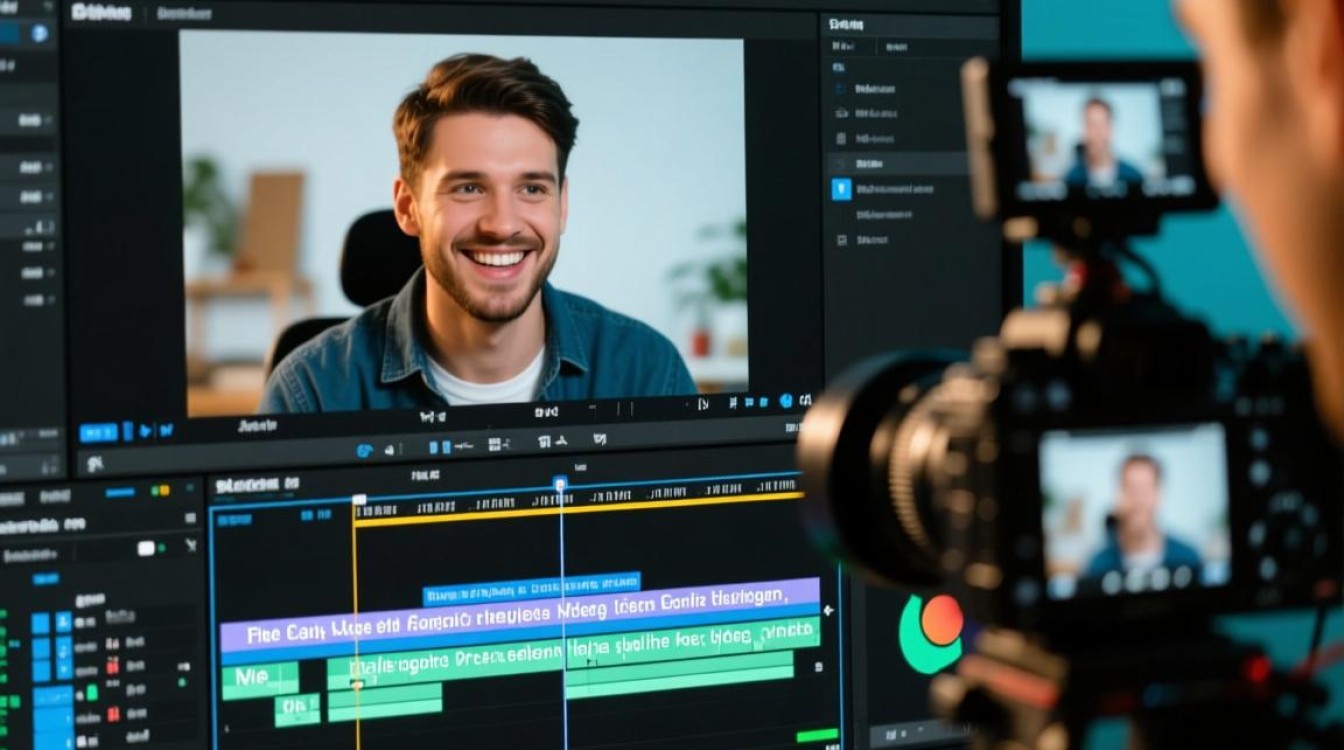
Task: Open the first tab at the top of the preview window
Action: [102, 13]
